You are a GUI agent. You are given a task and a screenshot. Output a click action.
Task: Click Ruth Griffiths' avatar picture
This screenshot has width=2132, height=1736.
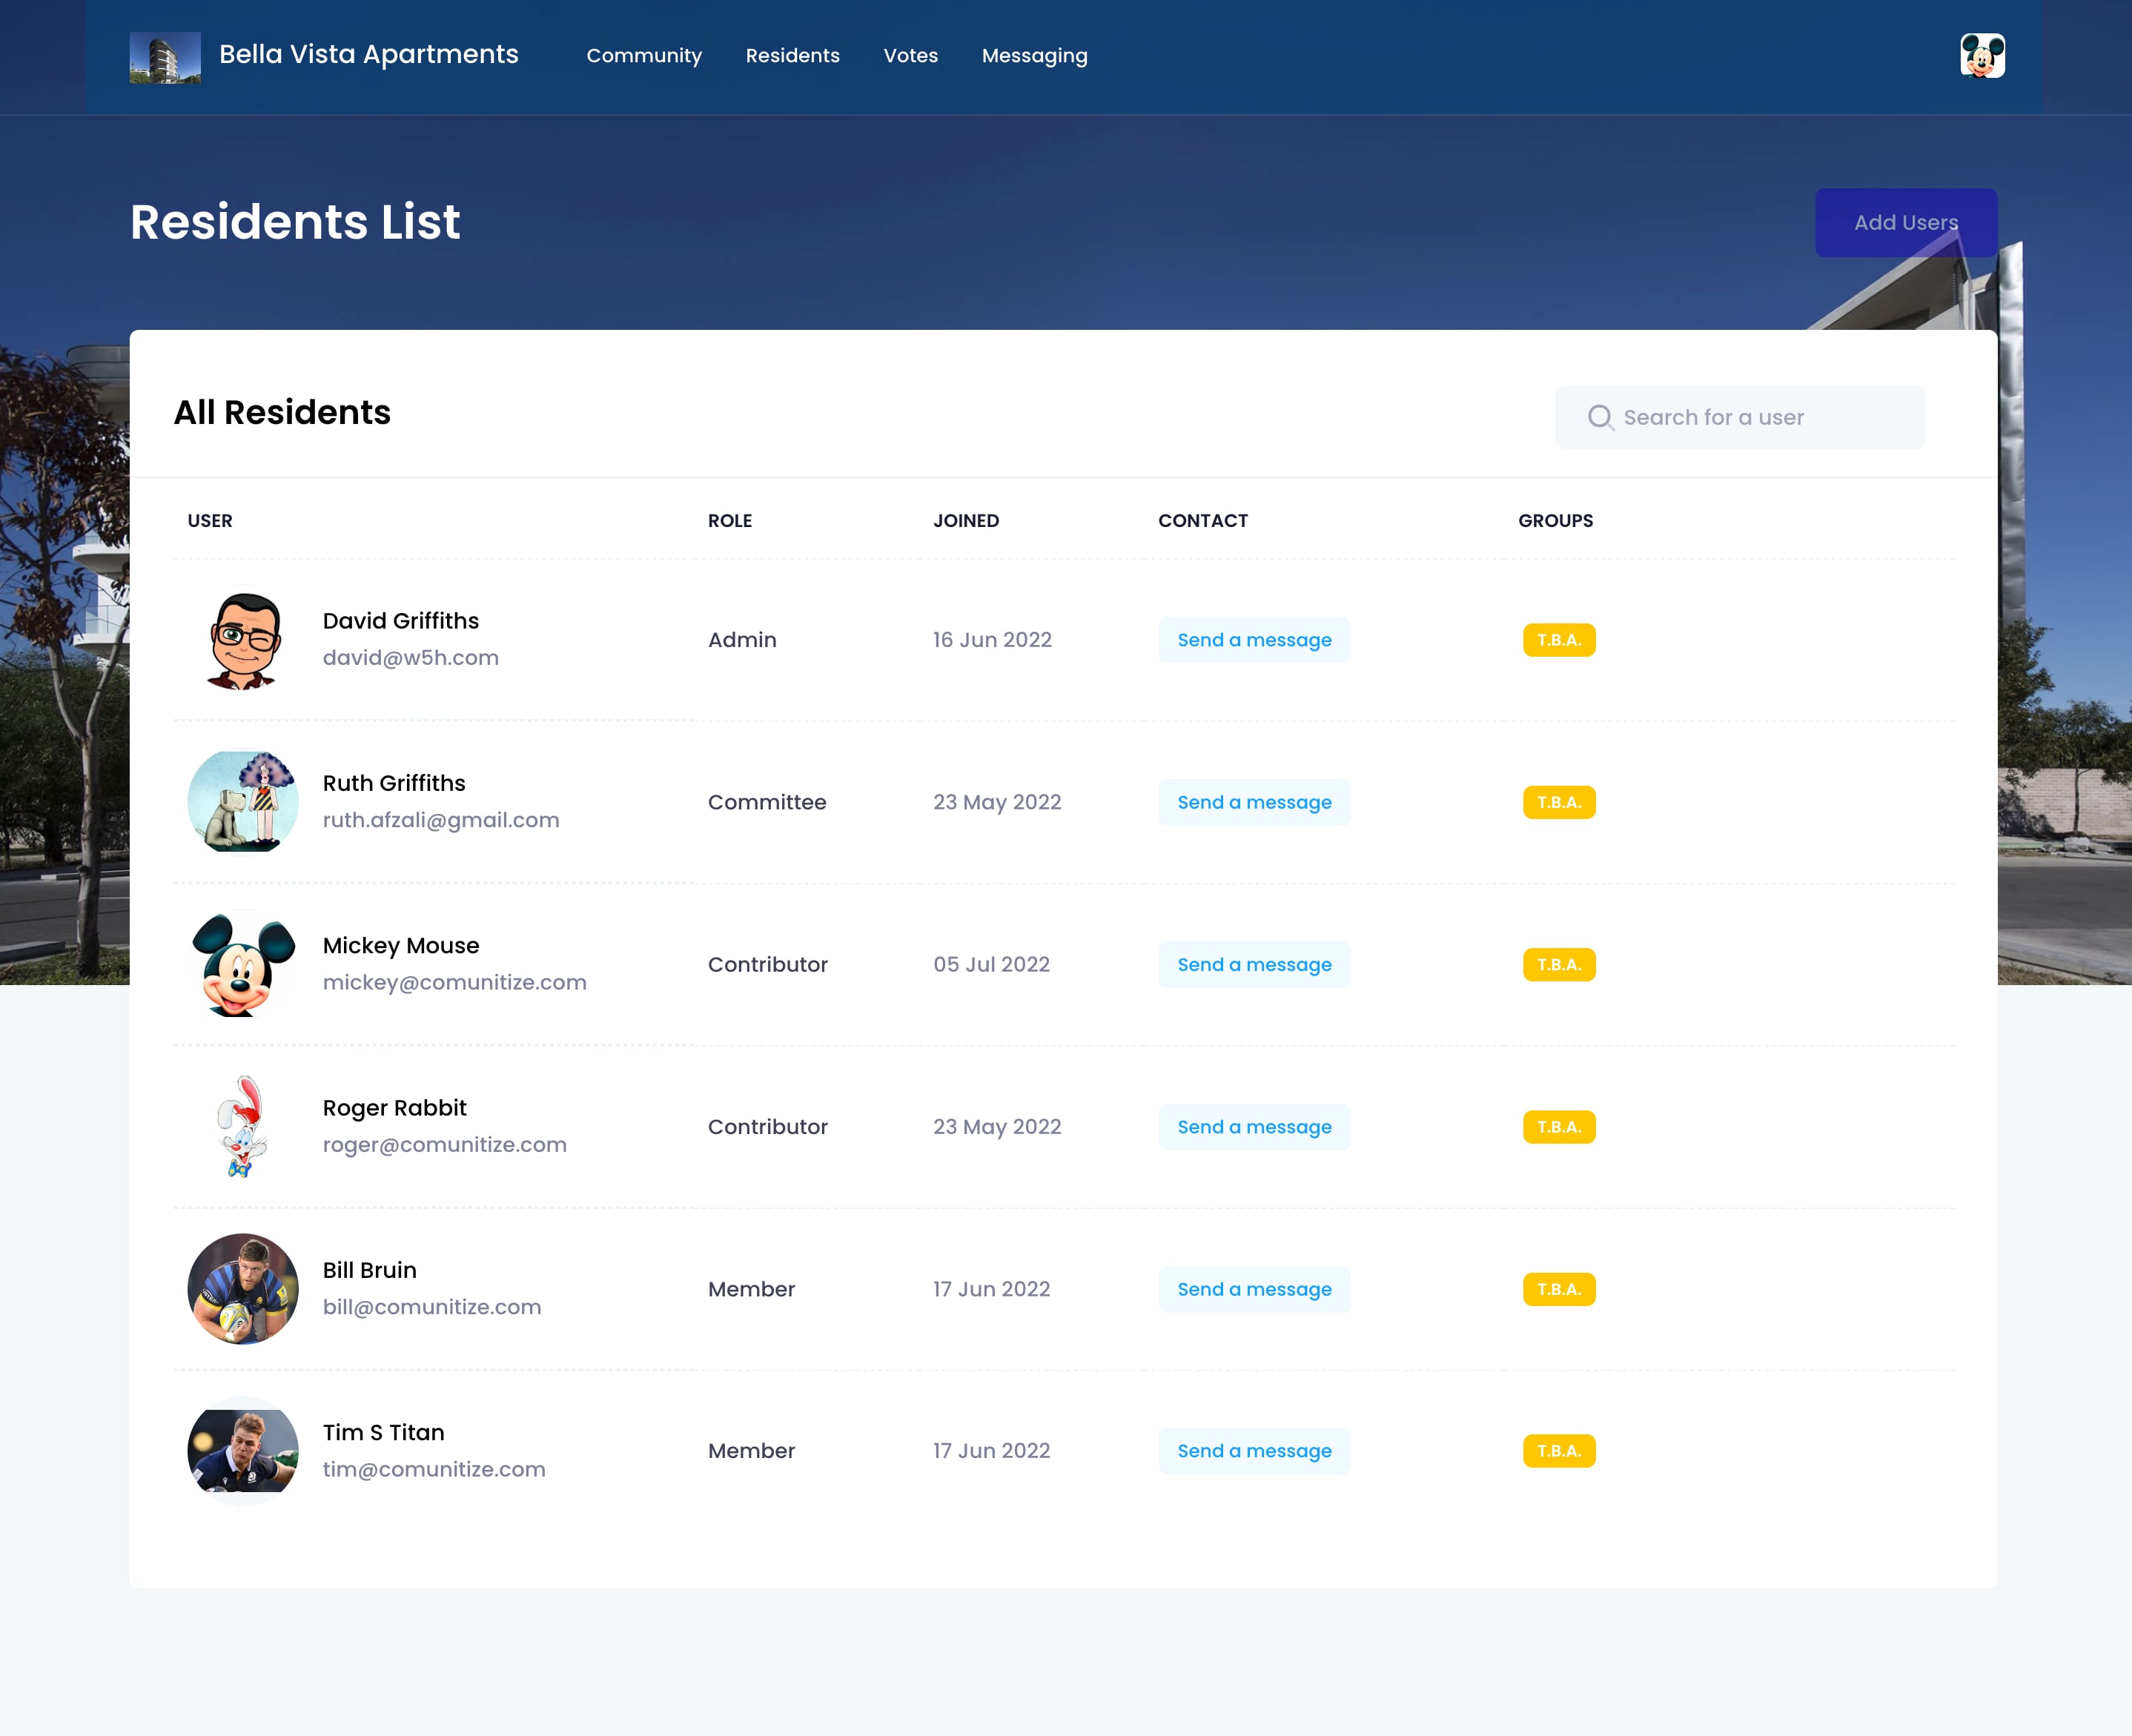(243, 802)
